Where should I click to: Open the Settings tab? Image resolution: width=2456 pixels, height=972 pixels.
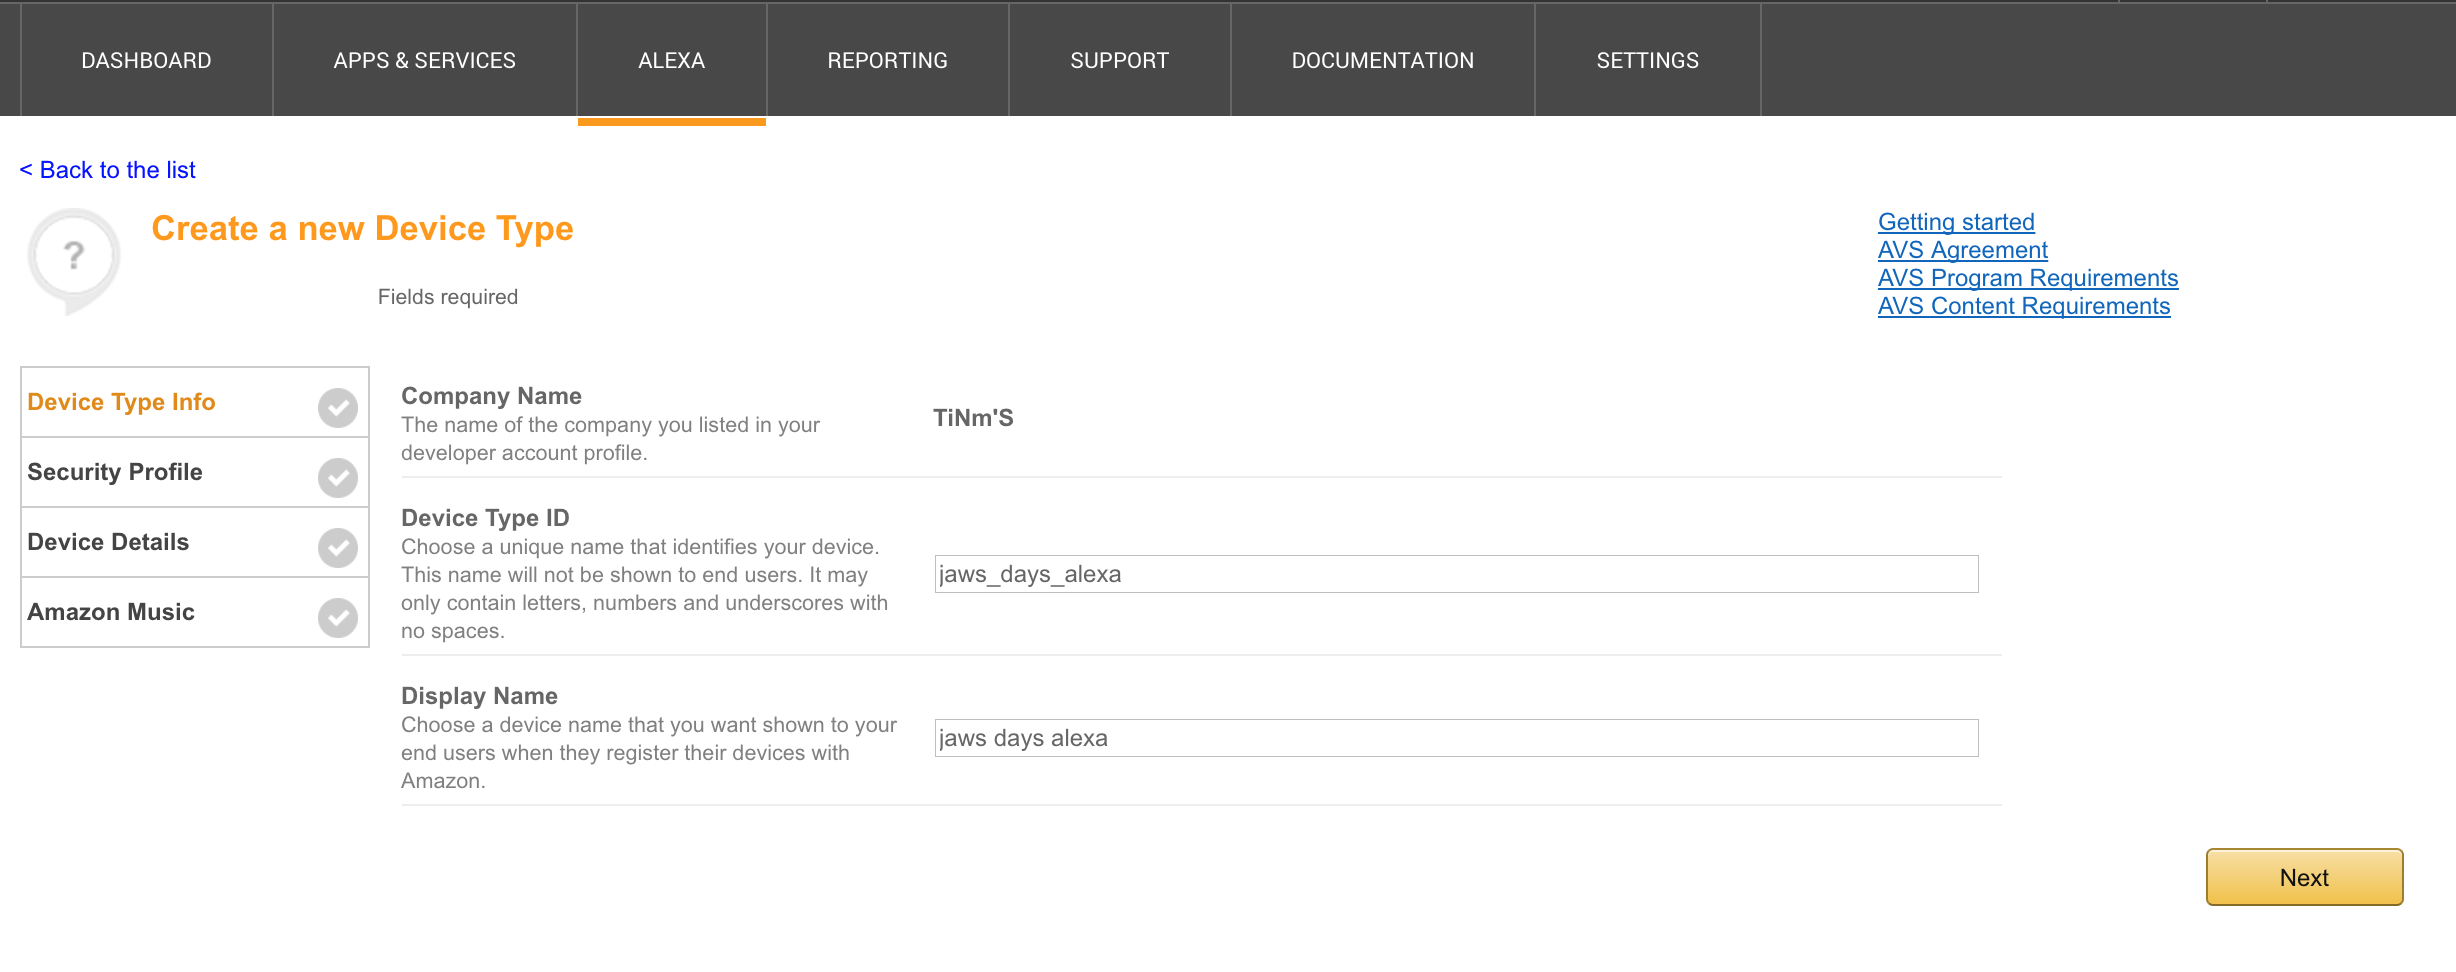point(1648,60)
